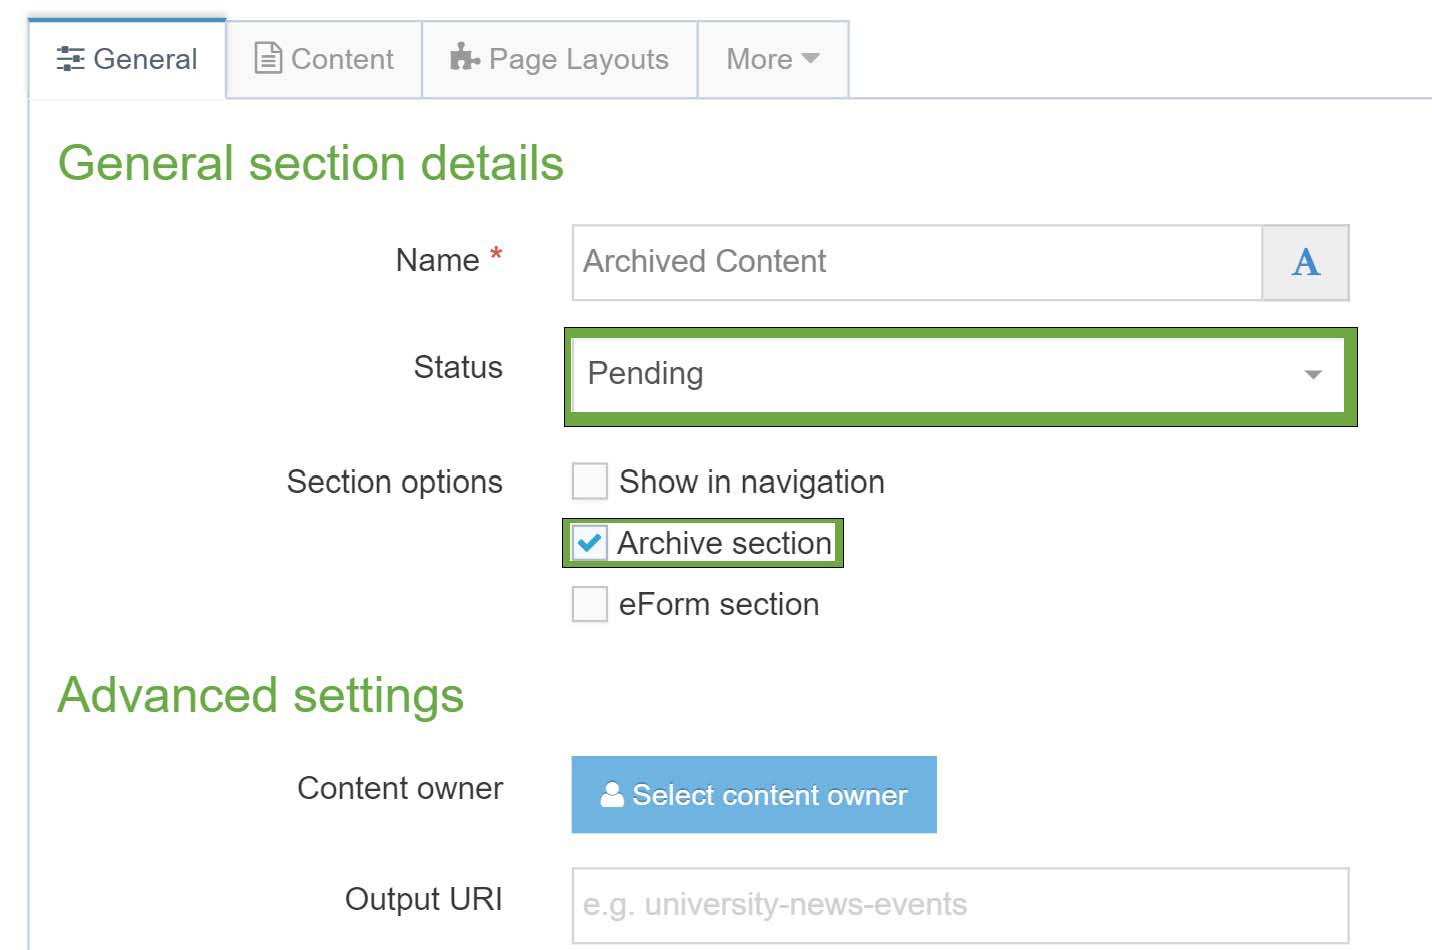
Task: Focus the Output URI input field
Action: click(960, 905)
